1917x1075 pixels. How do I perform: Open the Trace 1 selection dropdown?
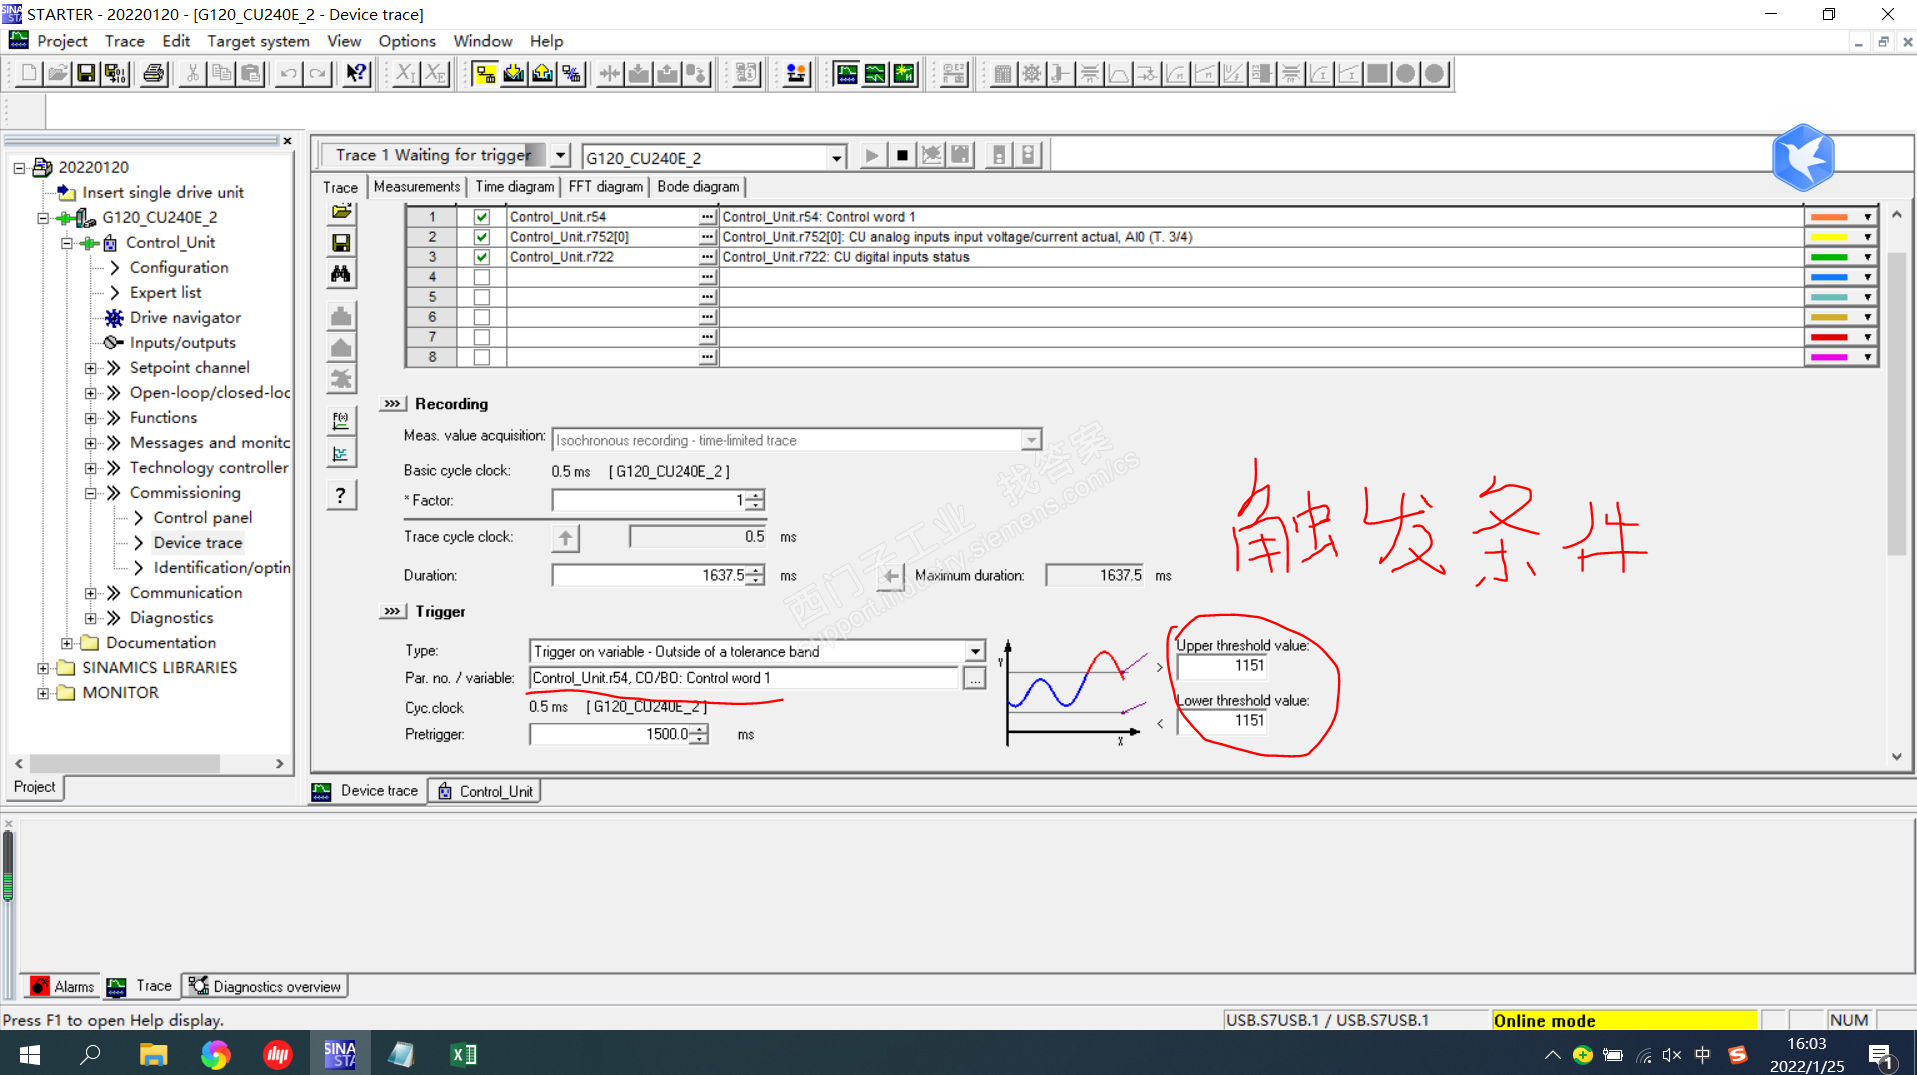(x=560, y=155)
